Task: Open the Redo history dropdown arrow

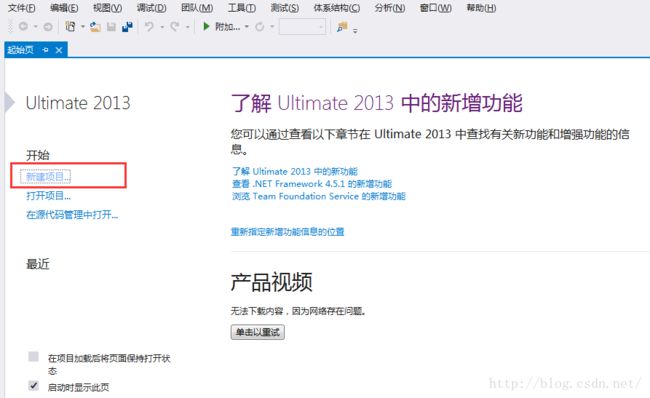Action: pos(187,27)
